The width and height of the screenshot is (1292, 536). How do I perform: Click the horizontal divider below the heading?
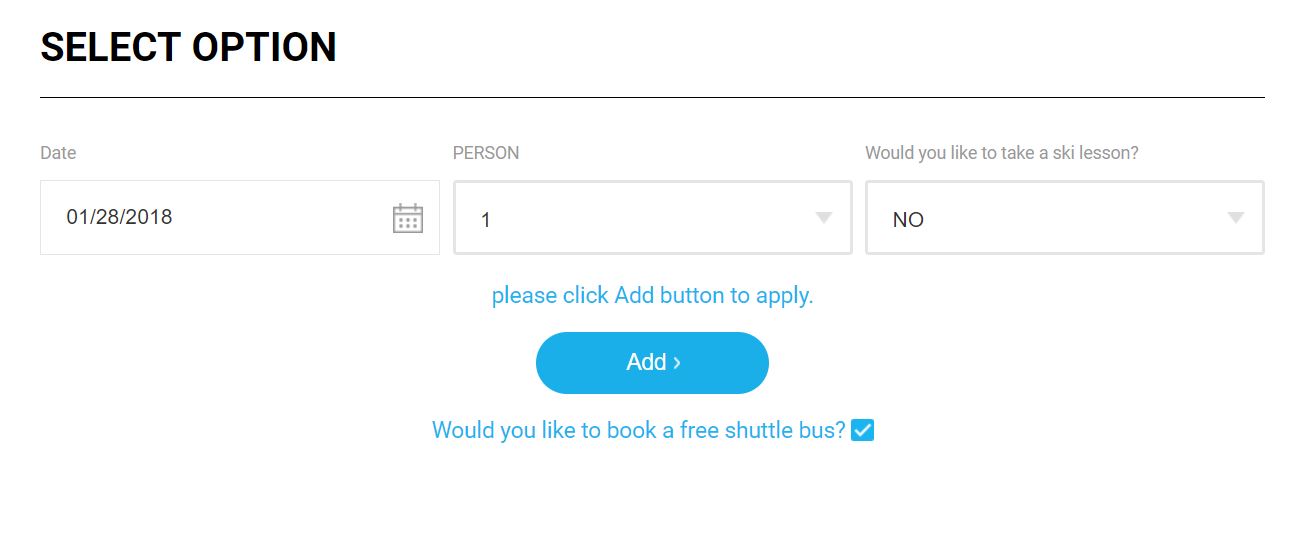[652, 97]
